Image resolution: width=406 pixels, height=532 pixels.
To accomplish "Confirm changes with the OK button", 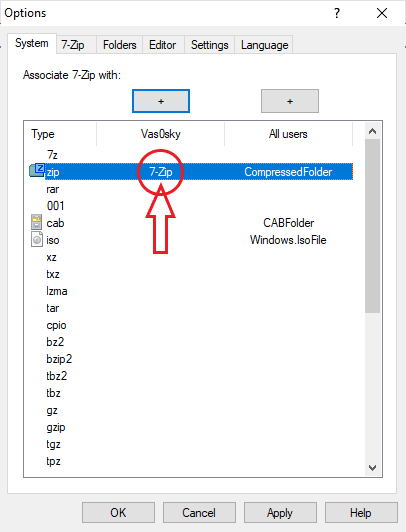I will (x=118, y=513).
